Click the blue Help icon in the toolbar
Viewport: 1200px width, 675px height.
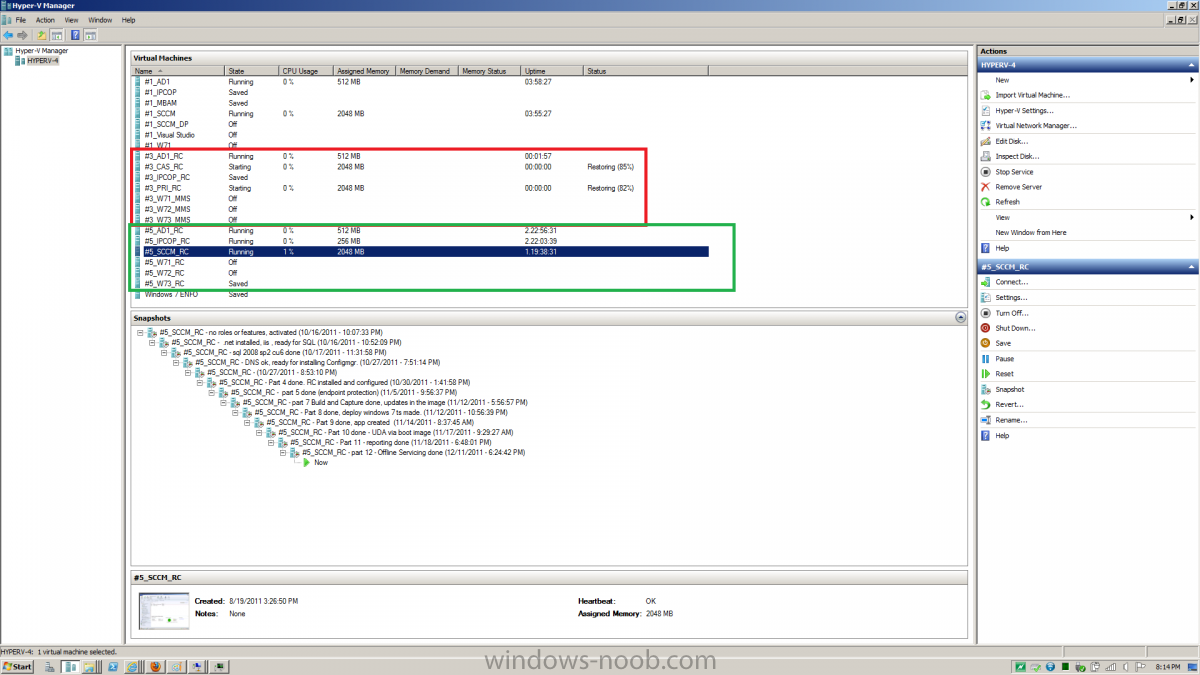point(76,35)
